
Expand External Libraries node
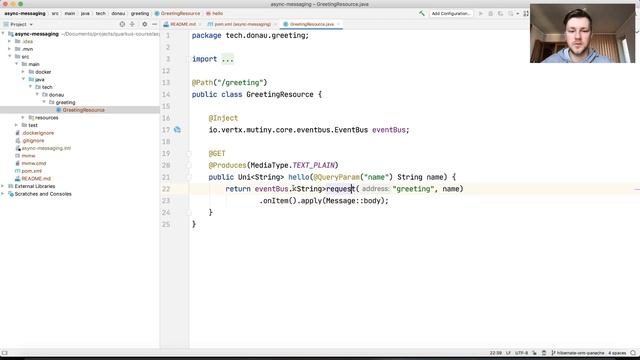pyautogui.click(x=3, y=186)
